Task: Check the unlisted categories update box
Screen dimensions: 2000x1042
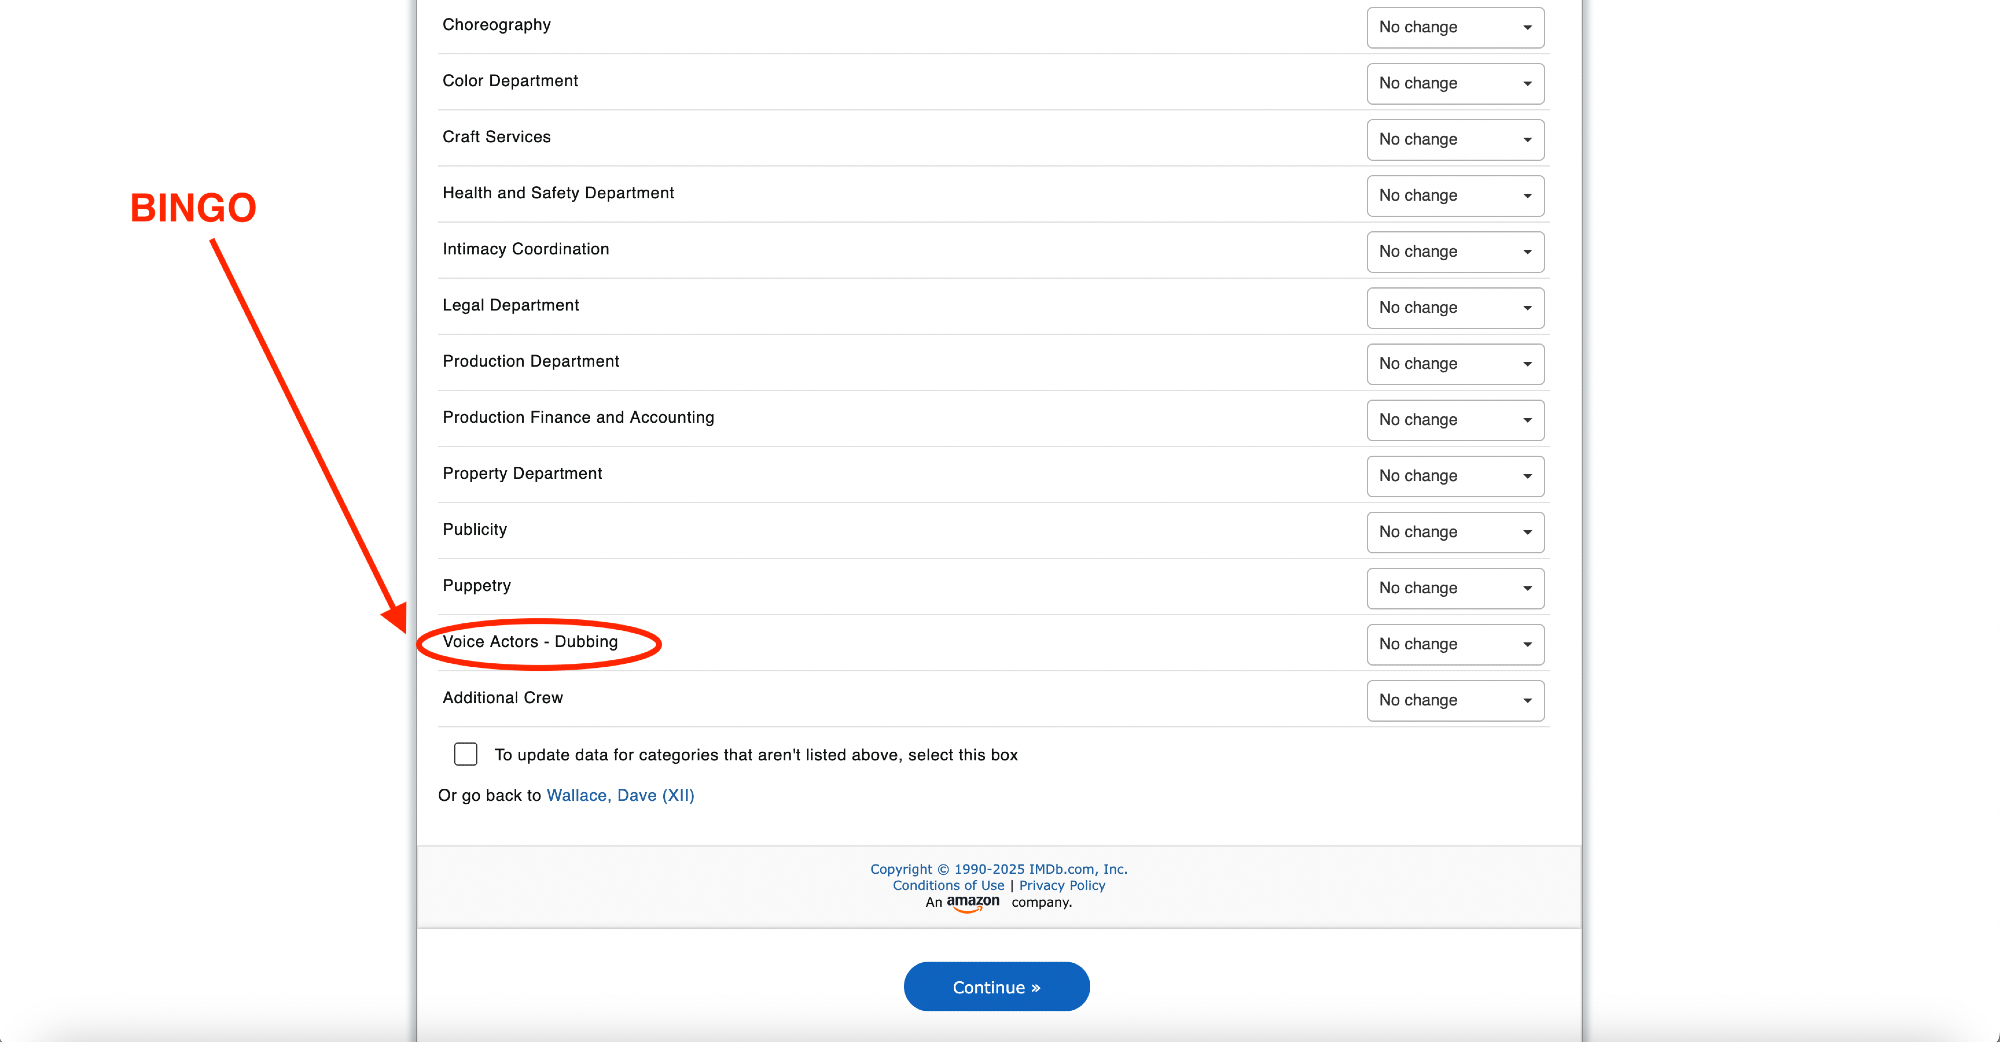Action: click(x=466, y=754)
